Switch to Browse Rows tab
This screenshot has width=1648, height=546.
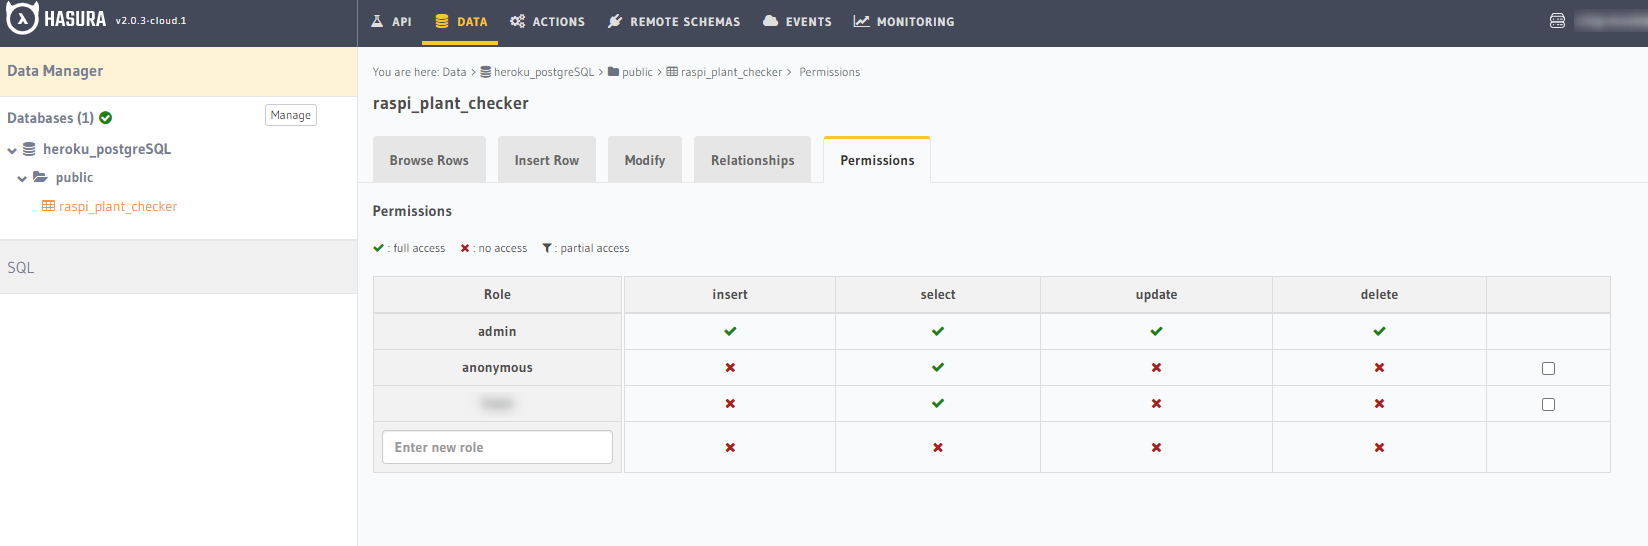(x=429, y=160)
